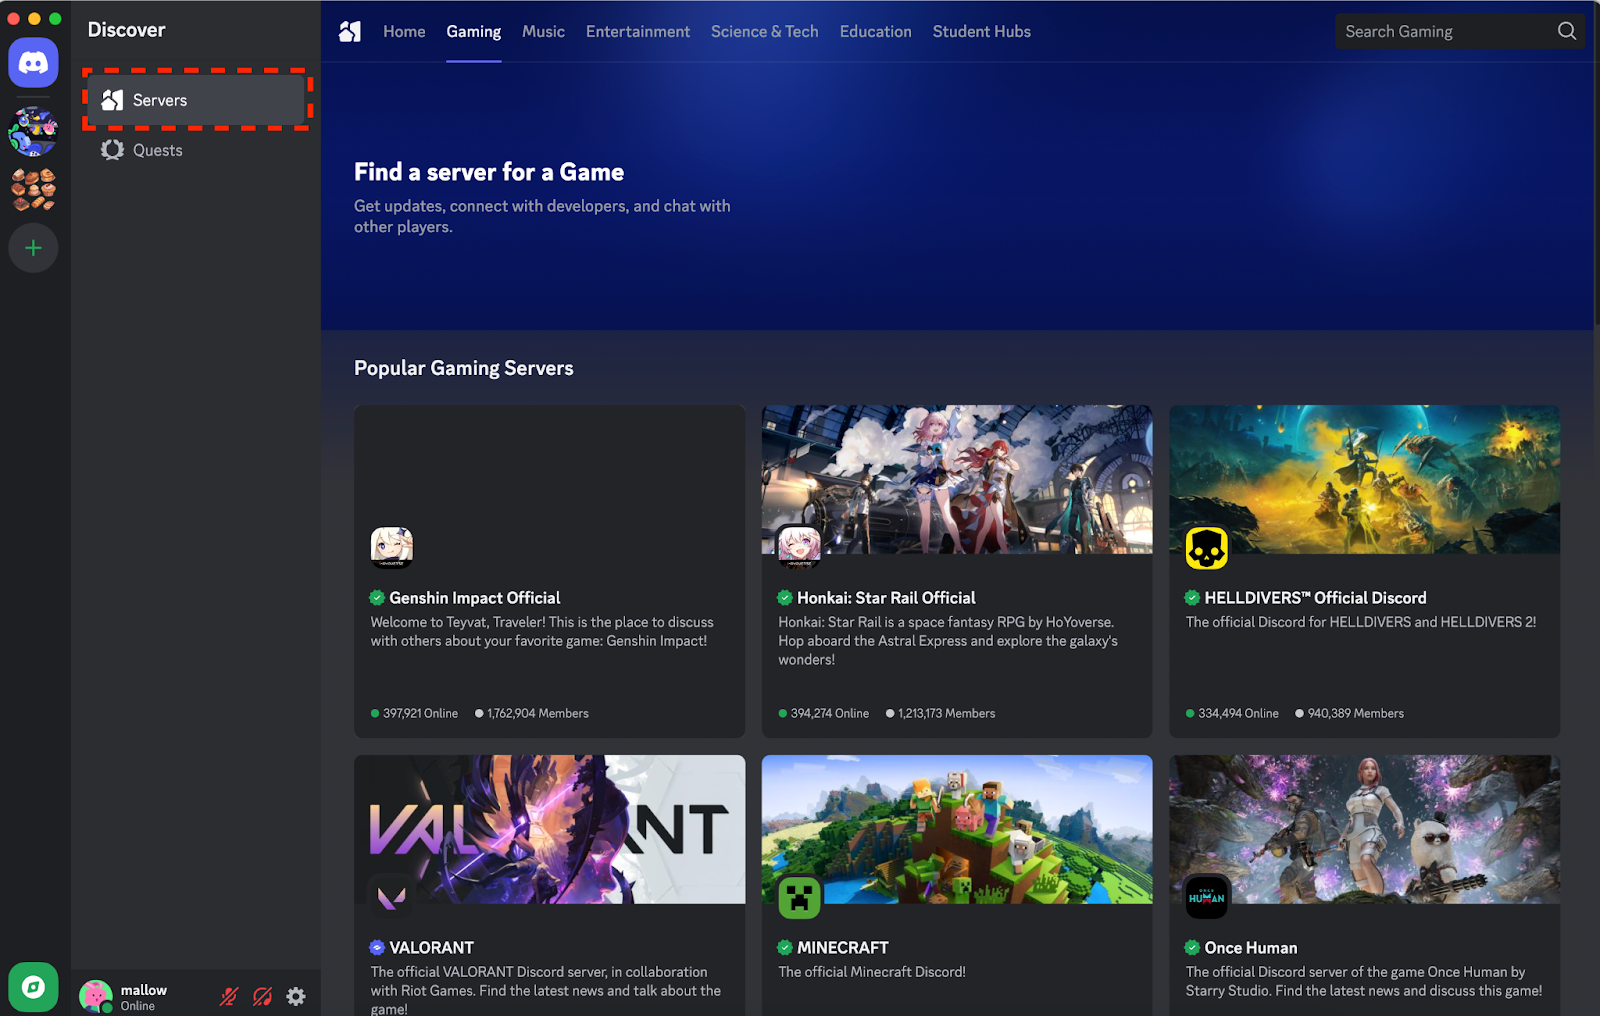Click HELLDIVERS yellow skull server icon
1600x1016 pixels.
[x=1207, y=548]
